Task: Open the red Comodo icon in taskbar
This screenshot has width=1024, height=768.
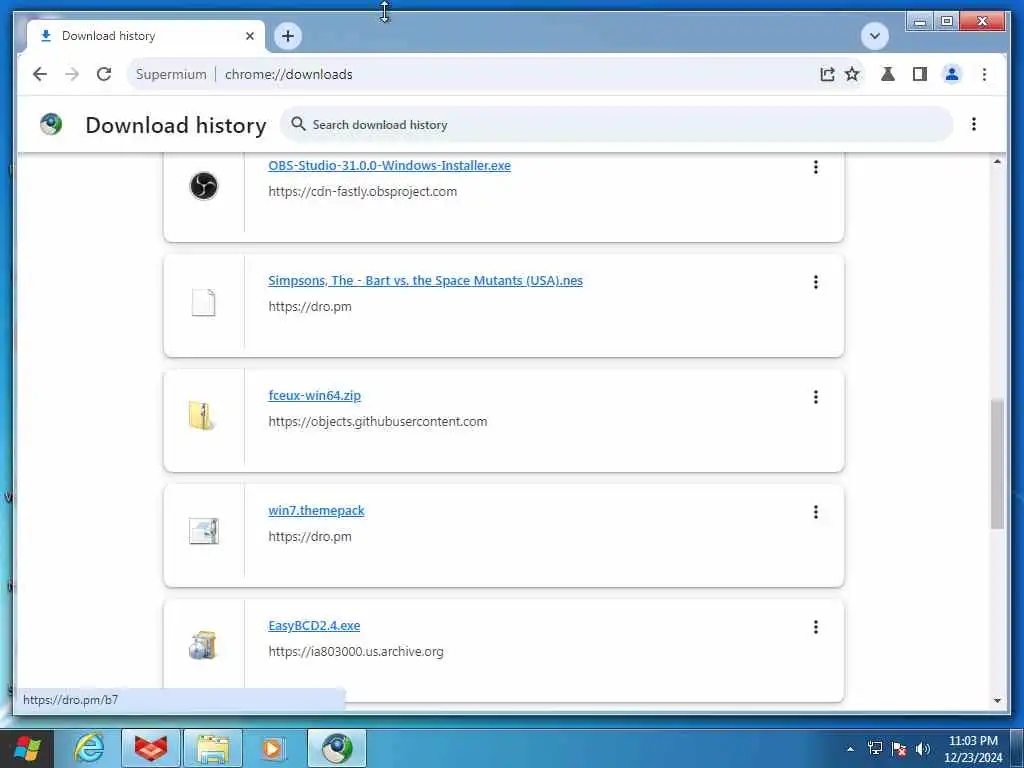Action: [x=151, y=748]
